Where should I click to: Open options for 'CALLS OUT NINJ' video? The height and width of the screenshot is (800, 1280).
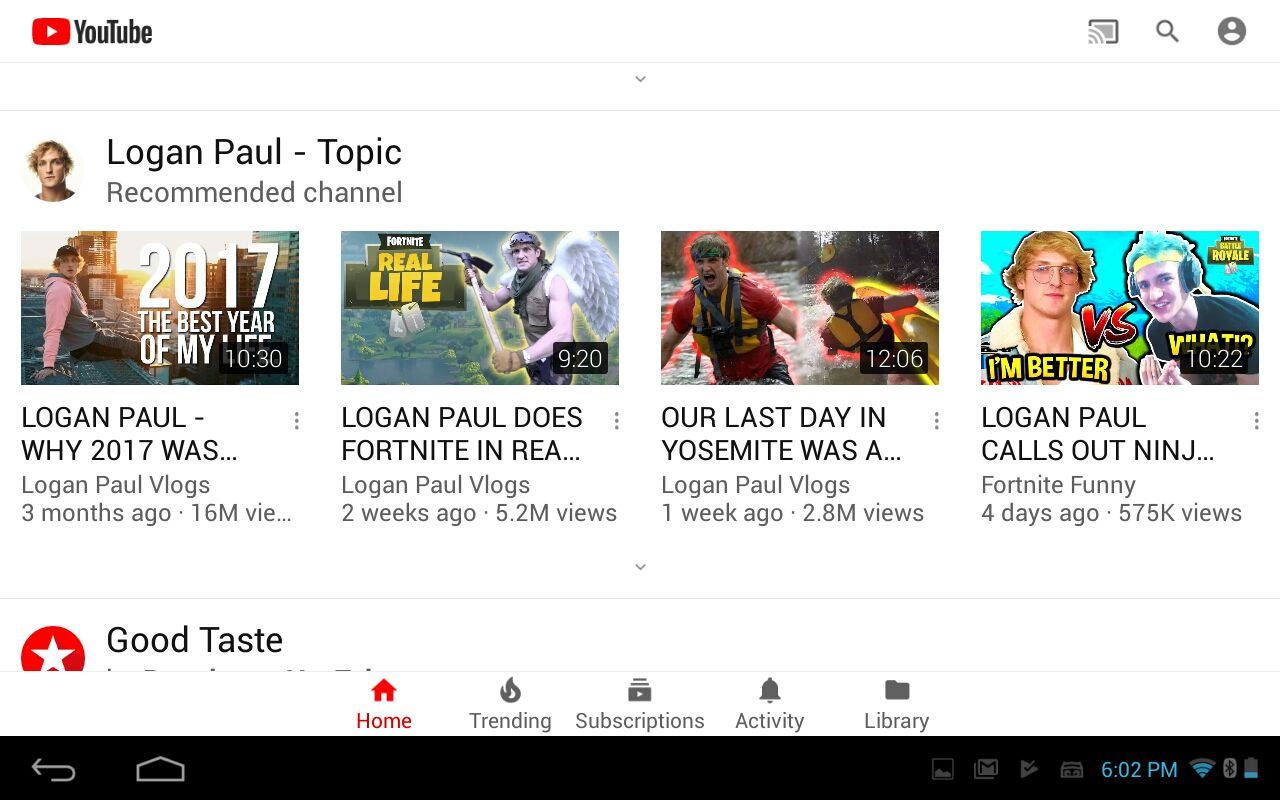tap(1257, 421)
